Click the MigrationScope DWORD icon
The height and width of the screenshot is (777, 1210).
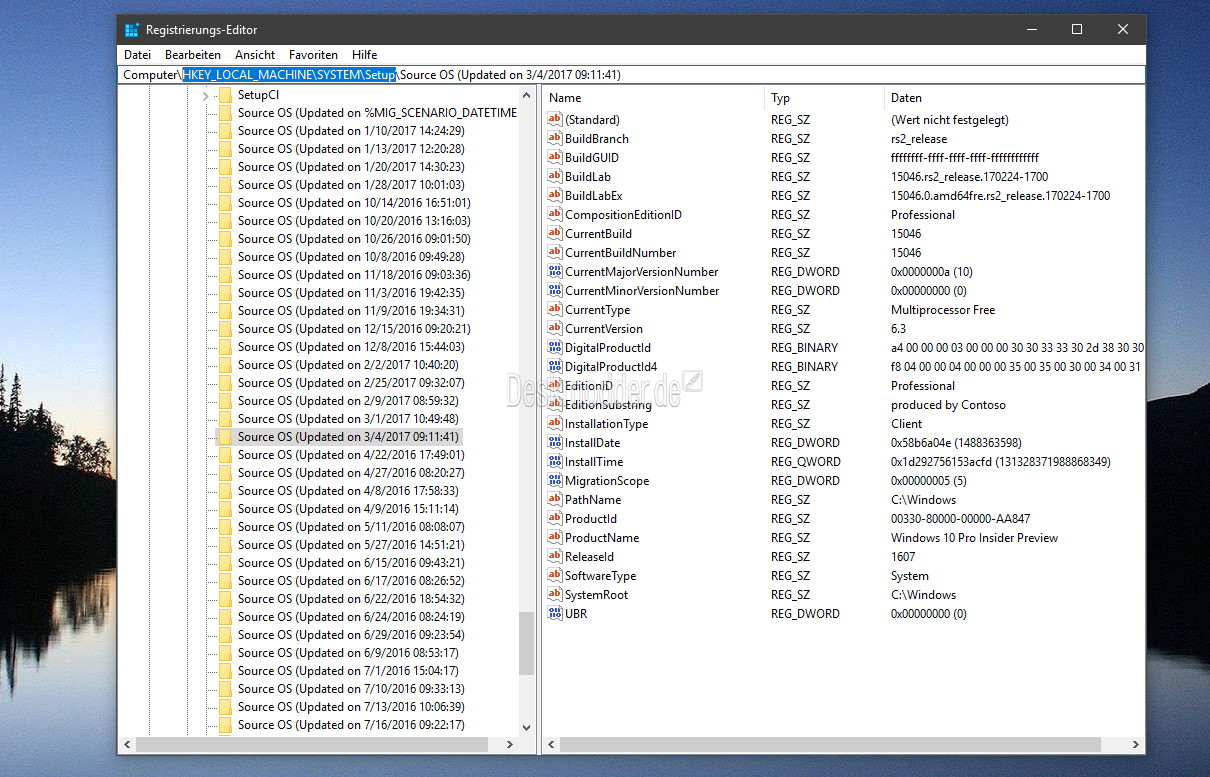point(556,481)
